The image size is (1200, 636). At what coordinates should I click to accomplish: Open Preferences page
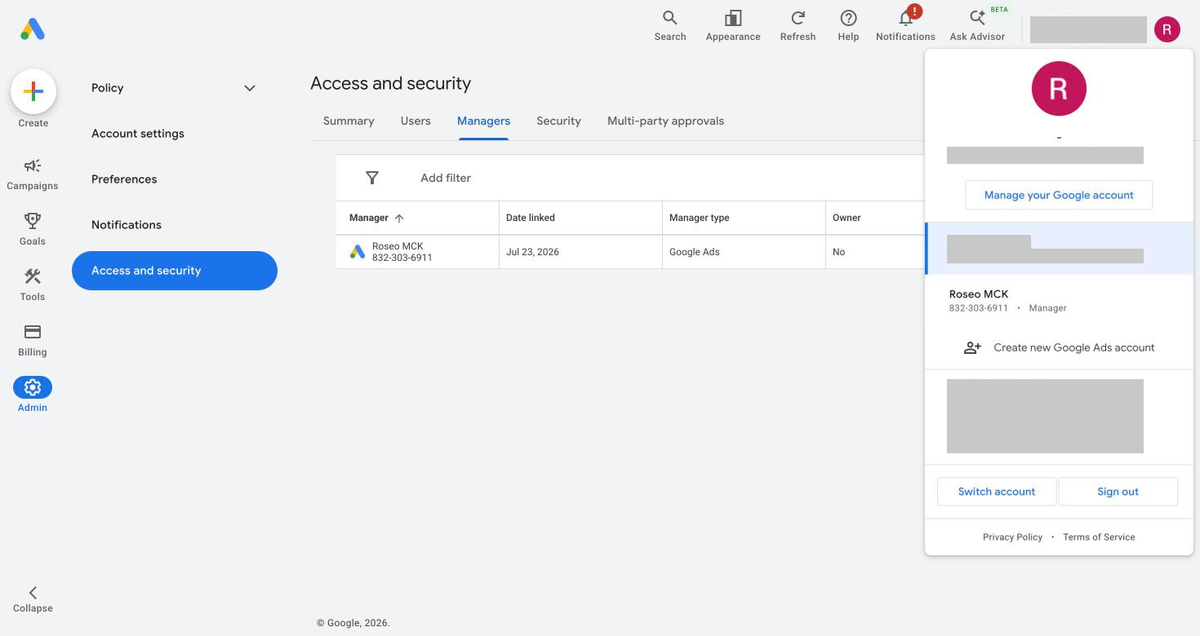[124, 179]
